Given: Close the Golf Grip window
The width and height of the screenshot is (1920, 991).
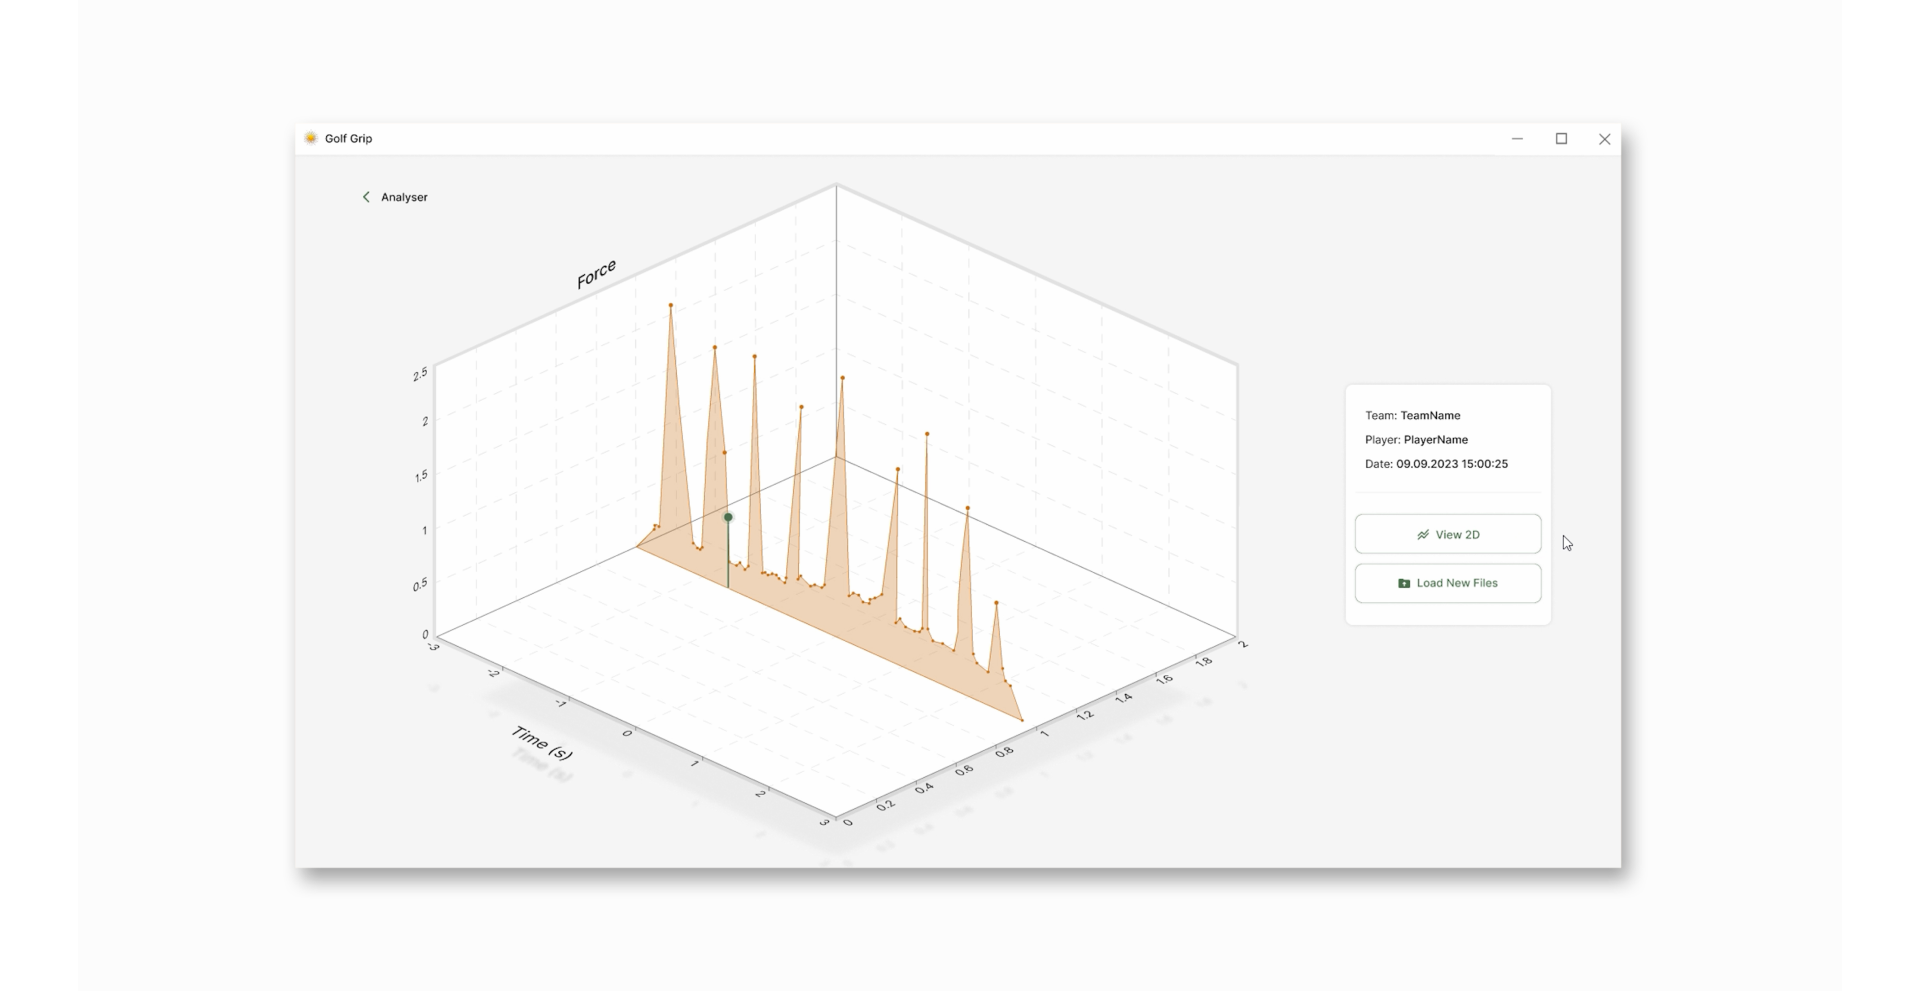Looking at the screenshot, I should 1604,139.
